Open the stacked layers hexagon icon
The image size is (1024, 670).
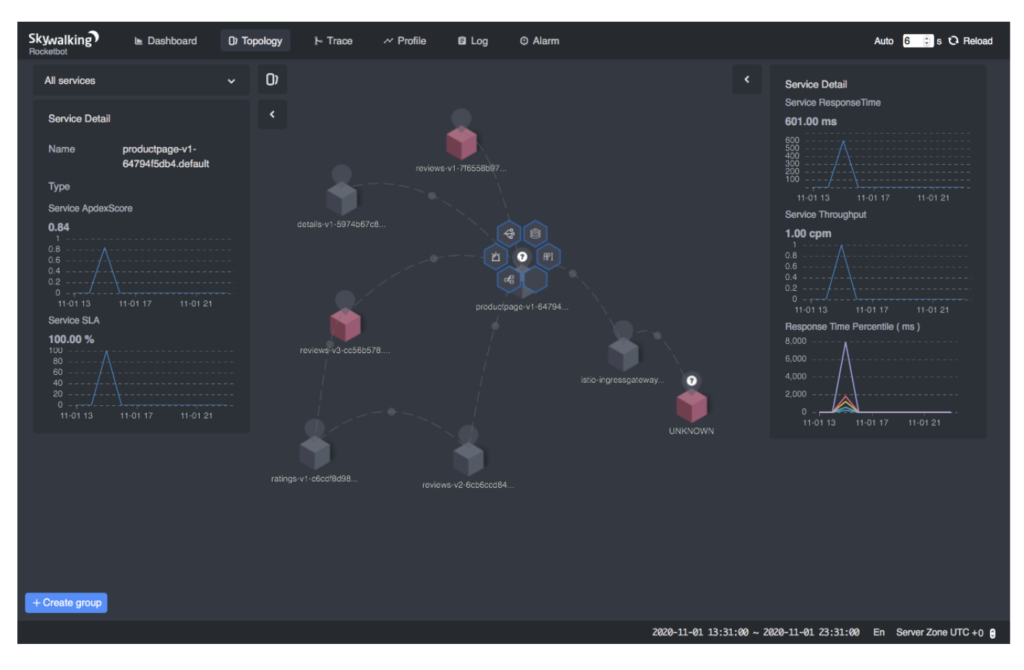535,234
